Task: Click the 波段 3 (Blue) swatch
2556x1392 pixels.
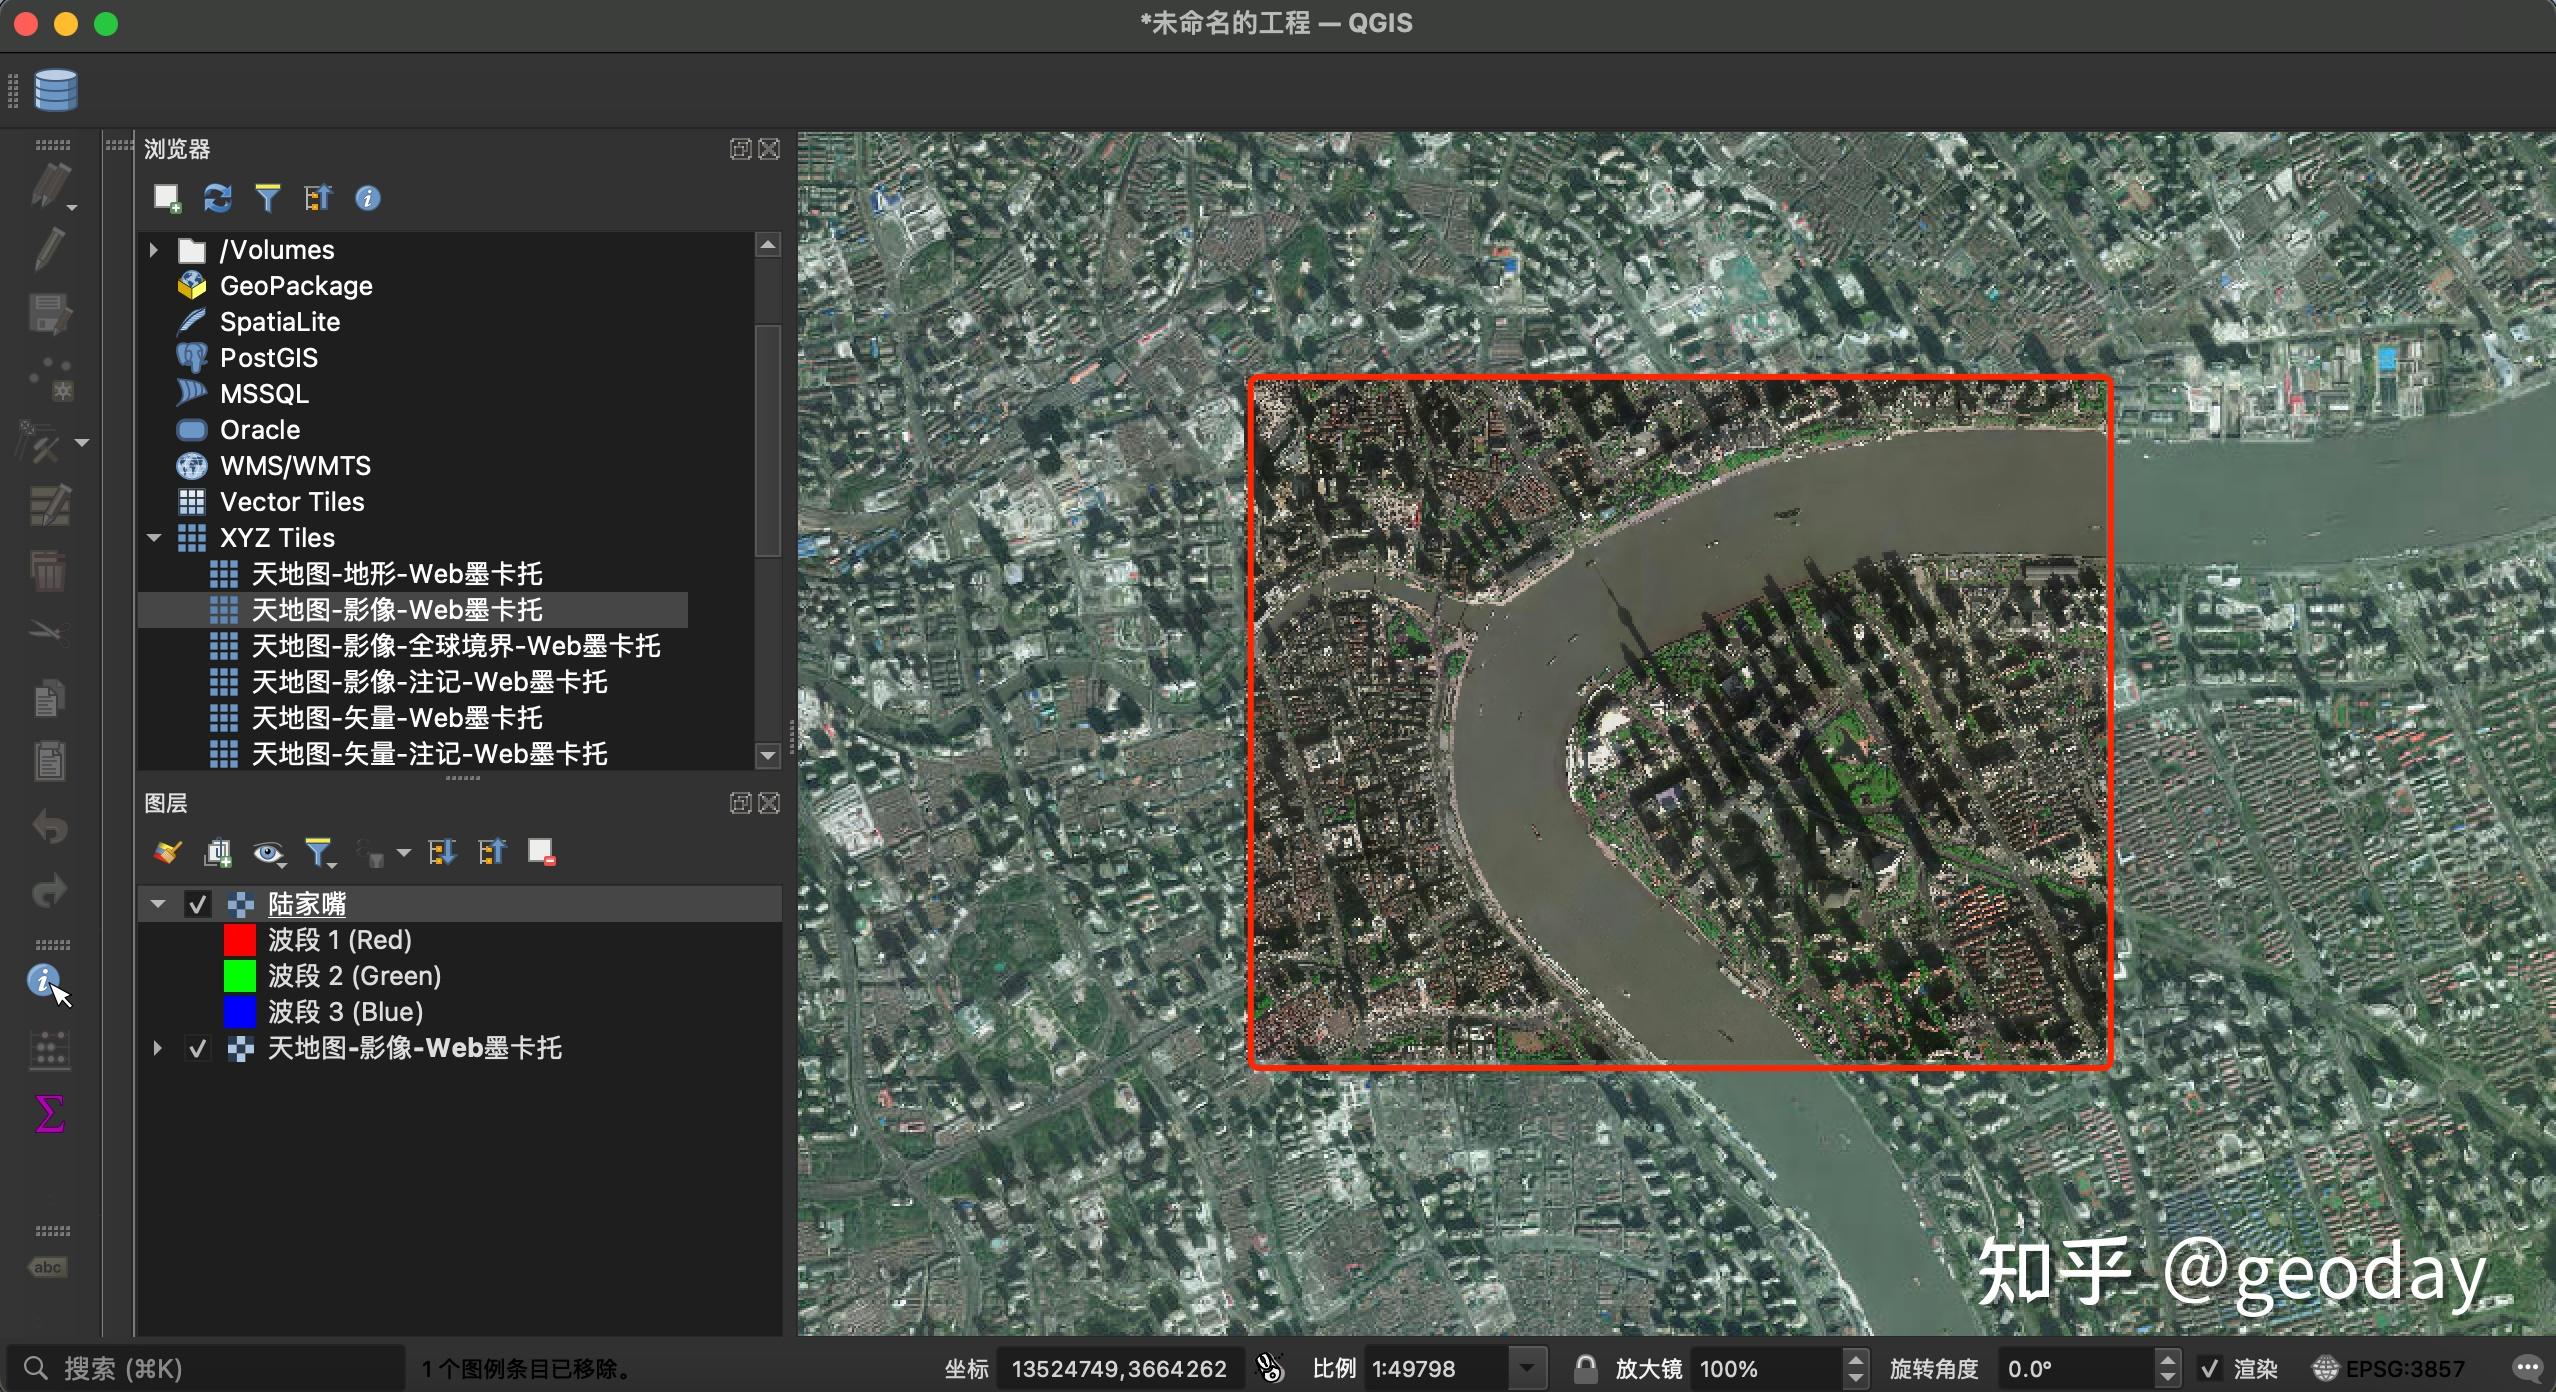Action: [239, 1012]
